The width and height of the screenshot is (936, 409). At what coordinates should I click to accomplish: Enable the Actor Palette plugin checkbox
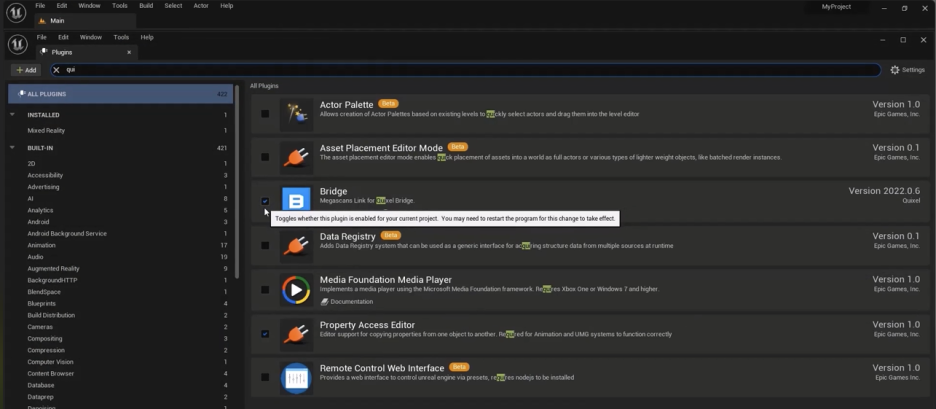[265, 113]
